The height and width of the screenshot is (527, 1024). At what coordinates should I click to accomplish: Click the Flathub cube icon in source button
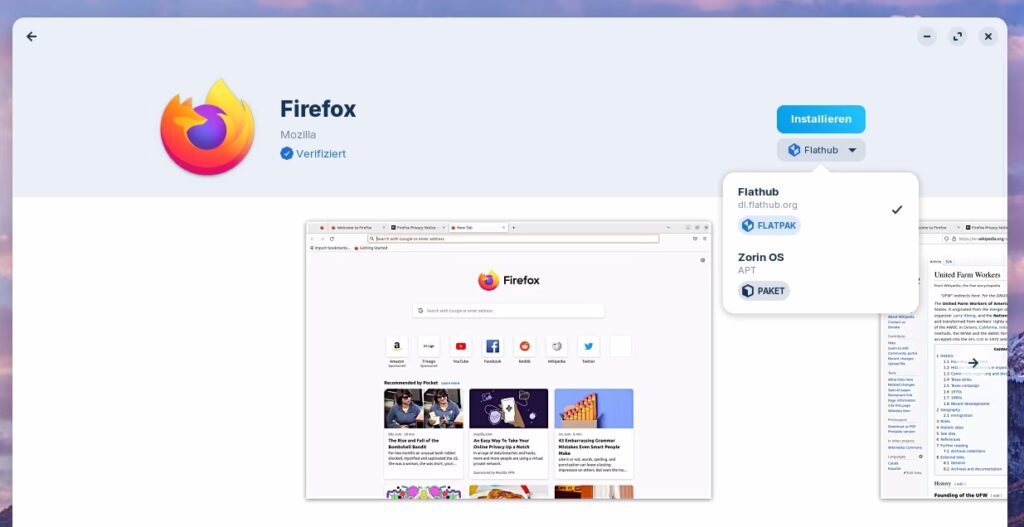pyautogui.click(x=794, y=150)
